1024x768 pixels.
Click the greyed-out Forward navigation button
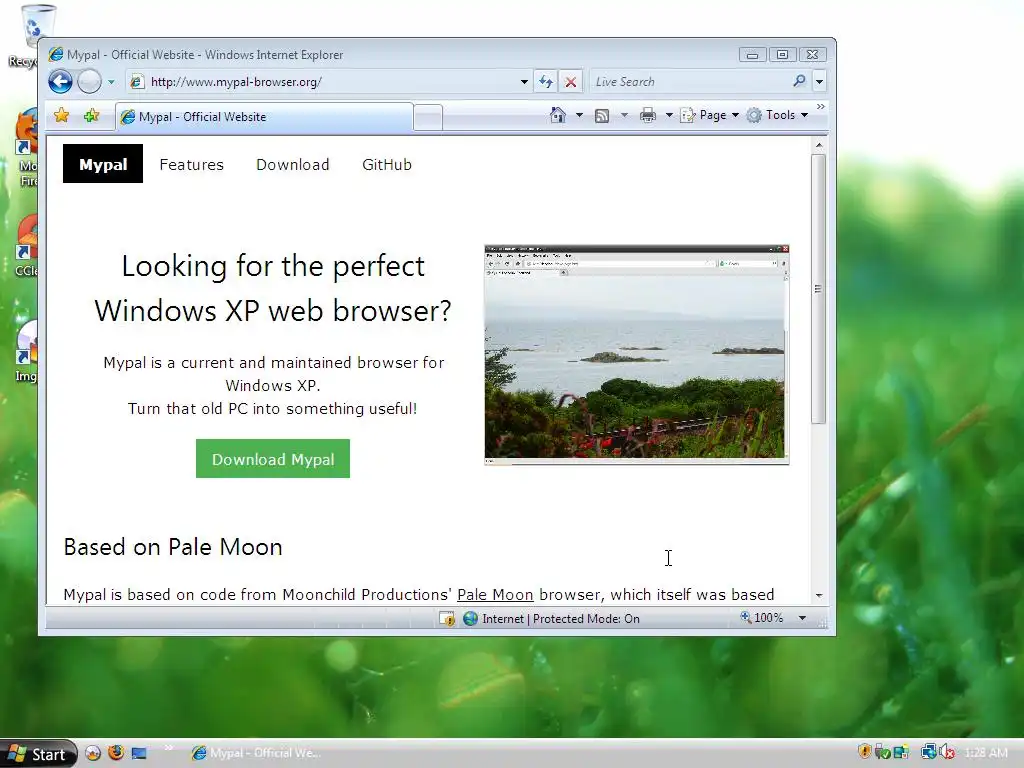89,82
